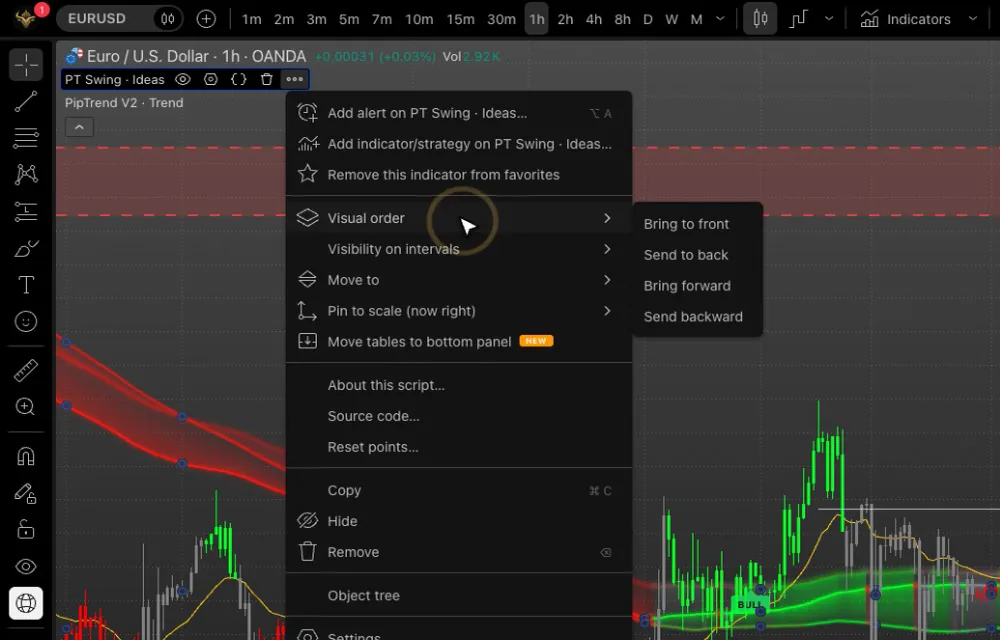Expand Visibility on intervals submenu
This screenshot has width=1000, height=640.
click(459, 249)
